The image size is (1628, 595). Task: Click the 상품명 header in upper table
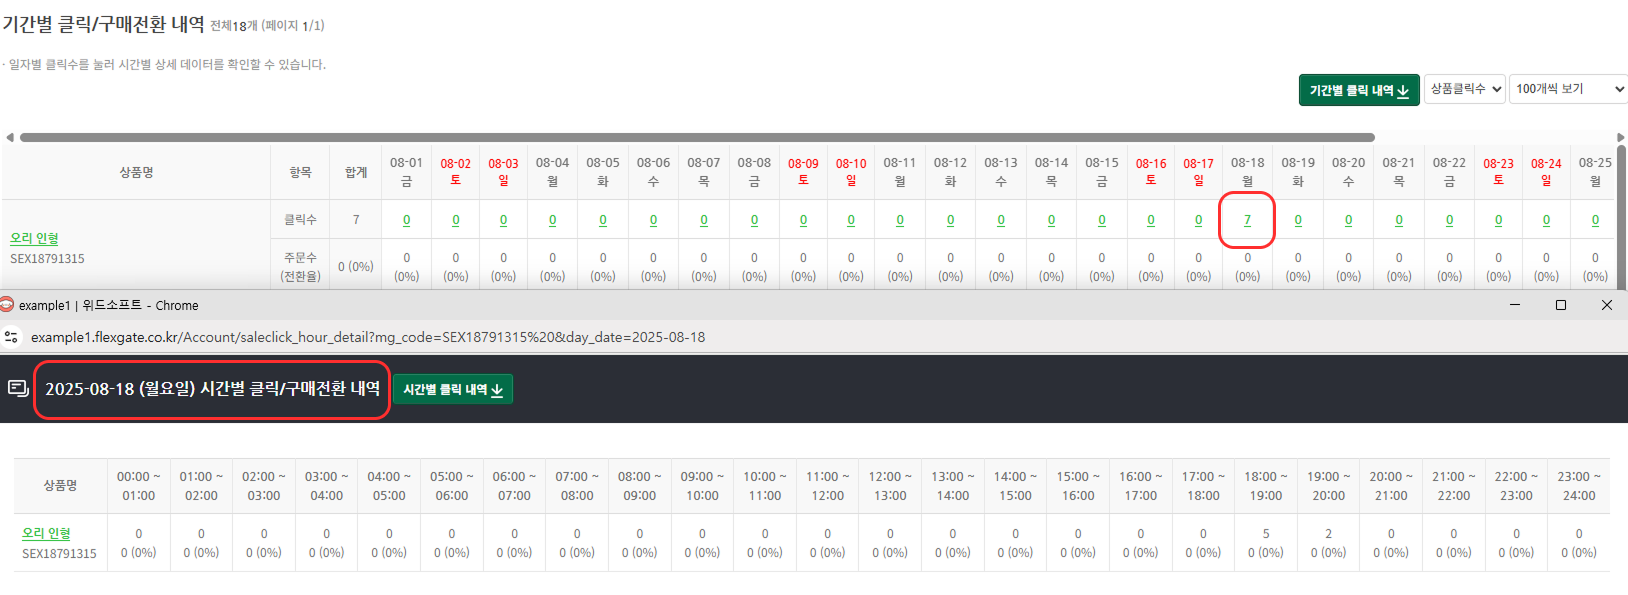coord(137,172)
